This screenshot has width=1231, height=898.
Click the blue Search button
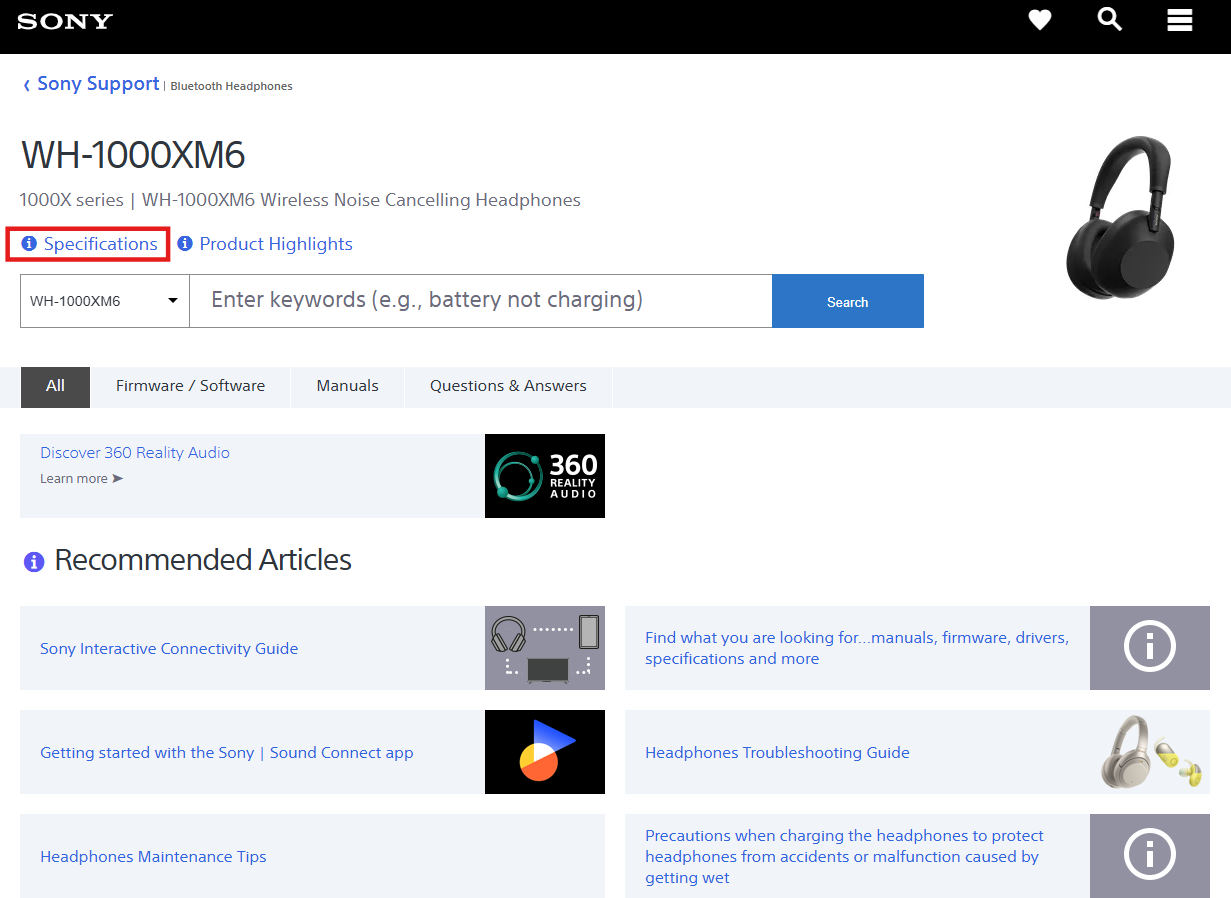(848, 301)
